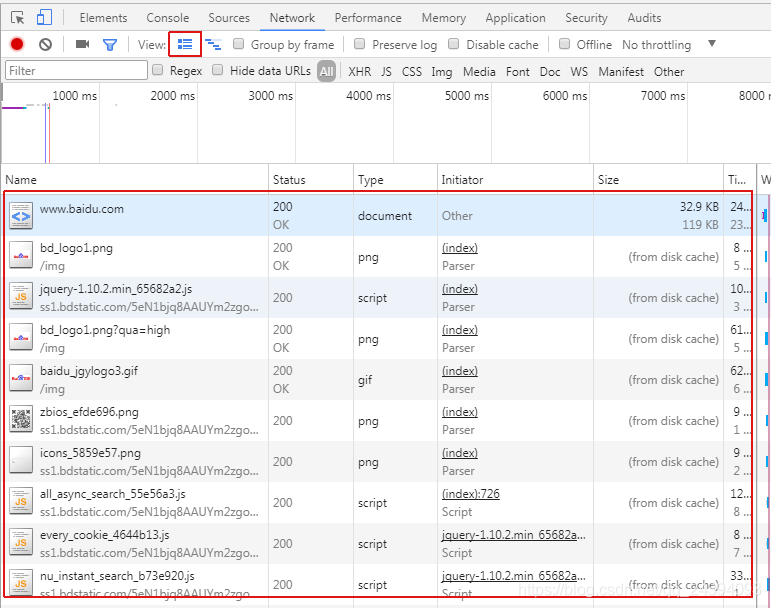Screen dimensions: 771x608
Task: Open the Elements panel tab
Action: pos(103,18)
